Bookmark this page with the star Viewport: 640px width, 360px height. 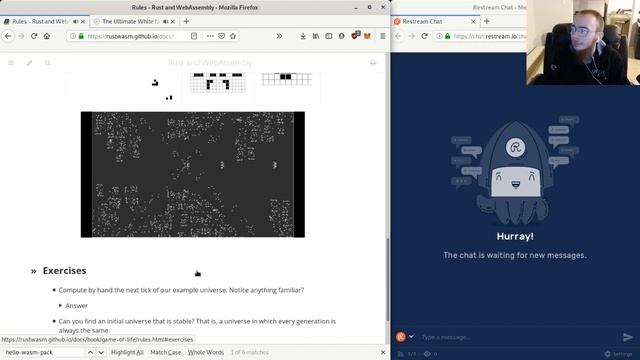(x=233, y=36)
